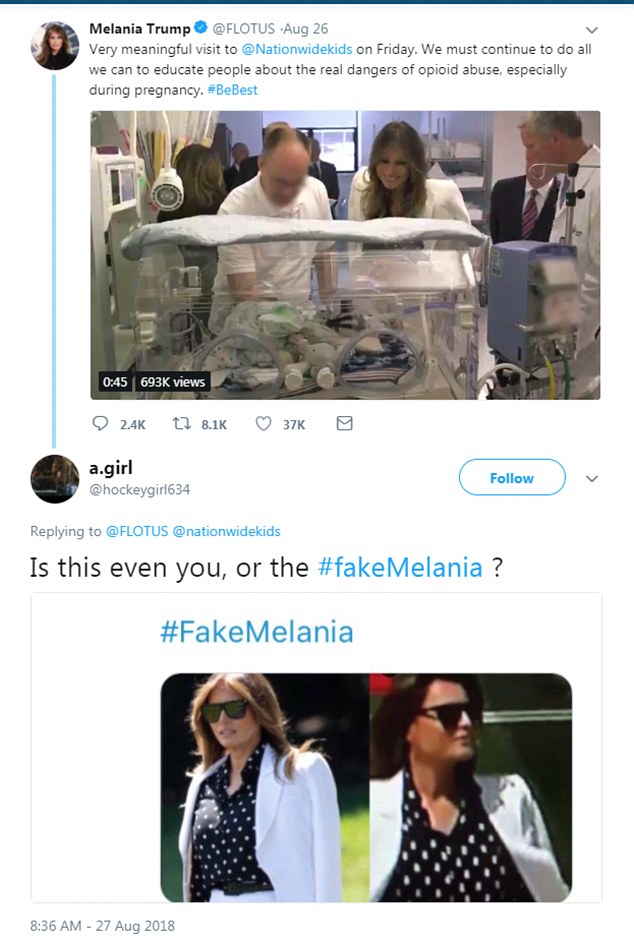Like the tweet with heart icon
Viewport: 634px width, 943px height.
point(263,424)
